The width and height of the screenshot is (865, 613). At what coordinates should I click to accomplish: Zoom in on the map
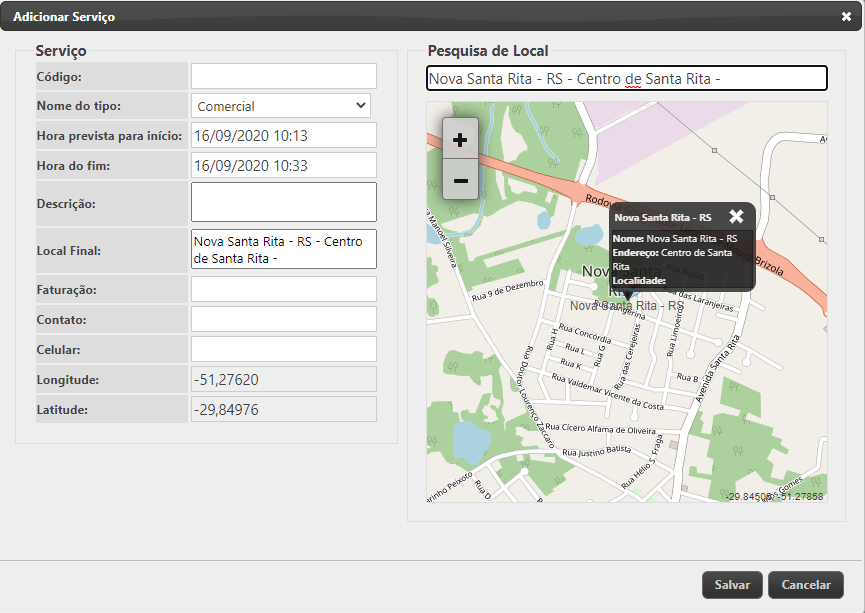point(460,140)
